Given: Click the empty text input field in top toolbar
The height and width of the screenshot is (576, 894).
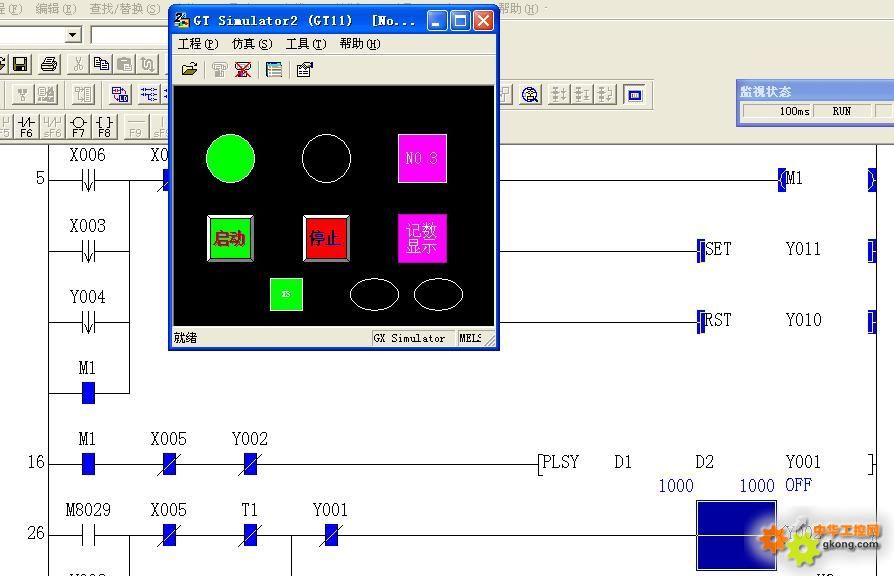Looking at the screenshot, I should pos(129,35).
